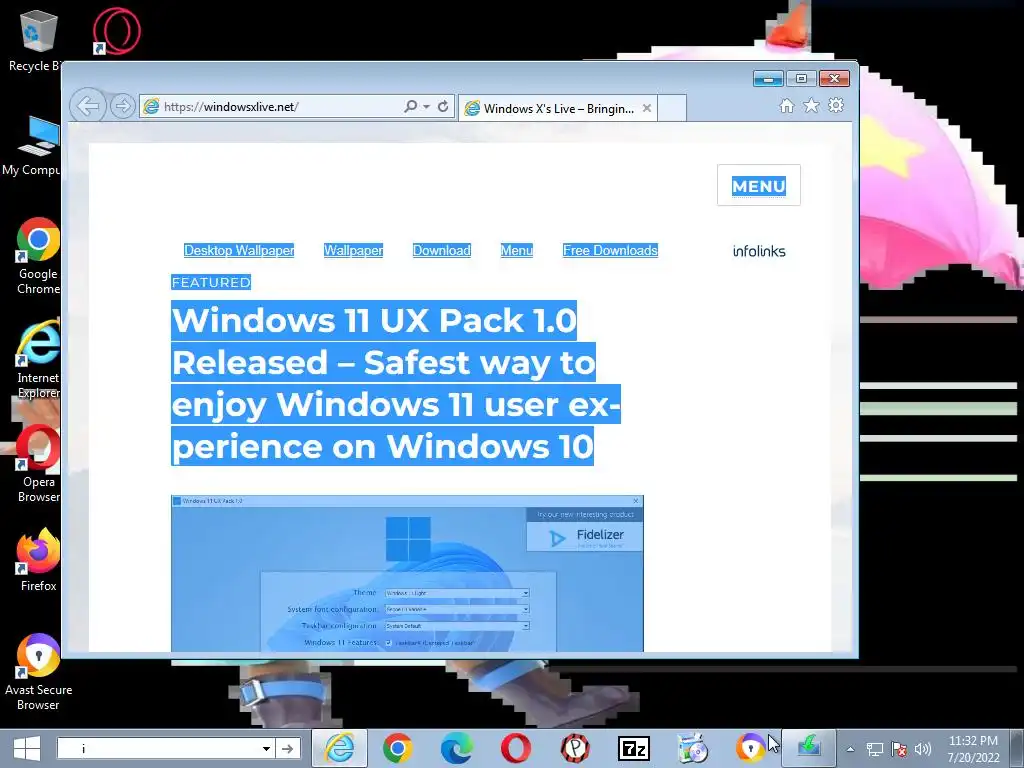The image size is (1024, 768).
Task: Open the Home page icon
Action: [x=787, y=106]
